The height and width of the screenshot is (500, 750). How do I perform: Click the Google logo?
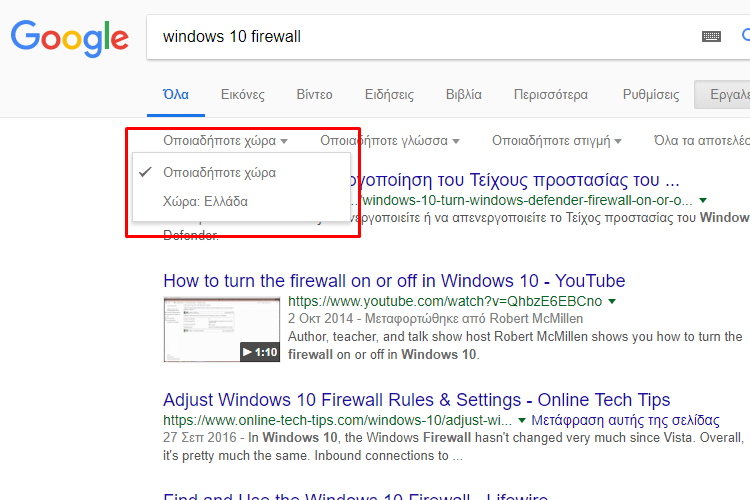(70, 38)
